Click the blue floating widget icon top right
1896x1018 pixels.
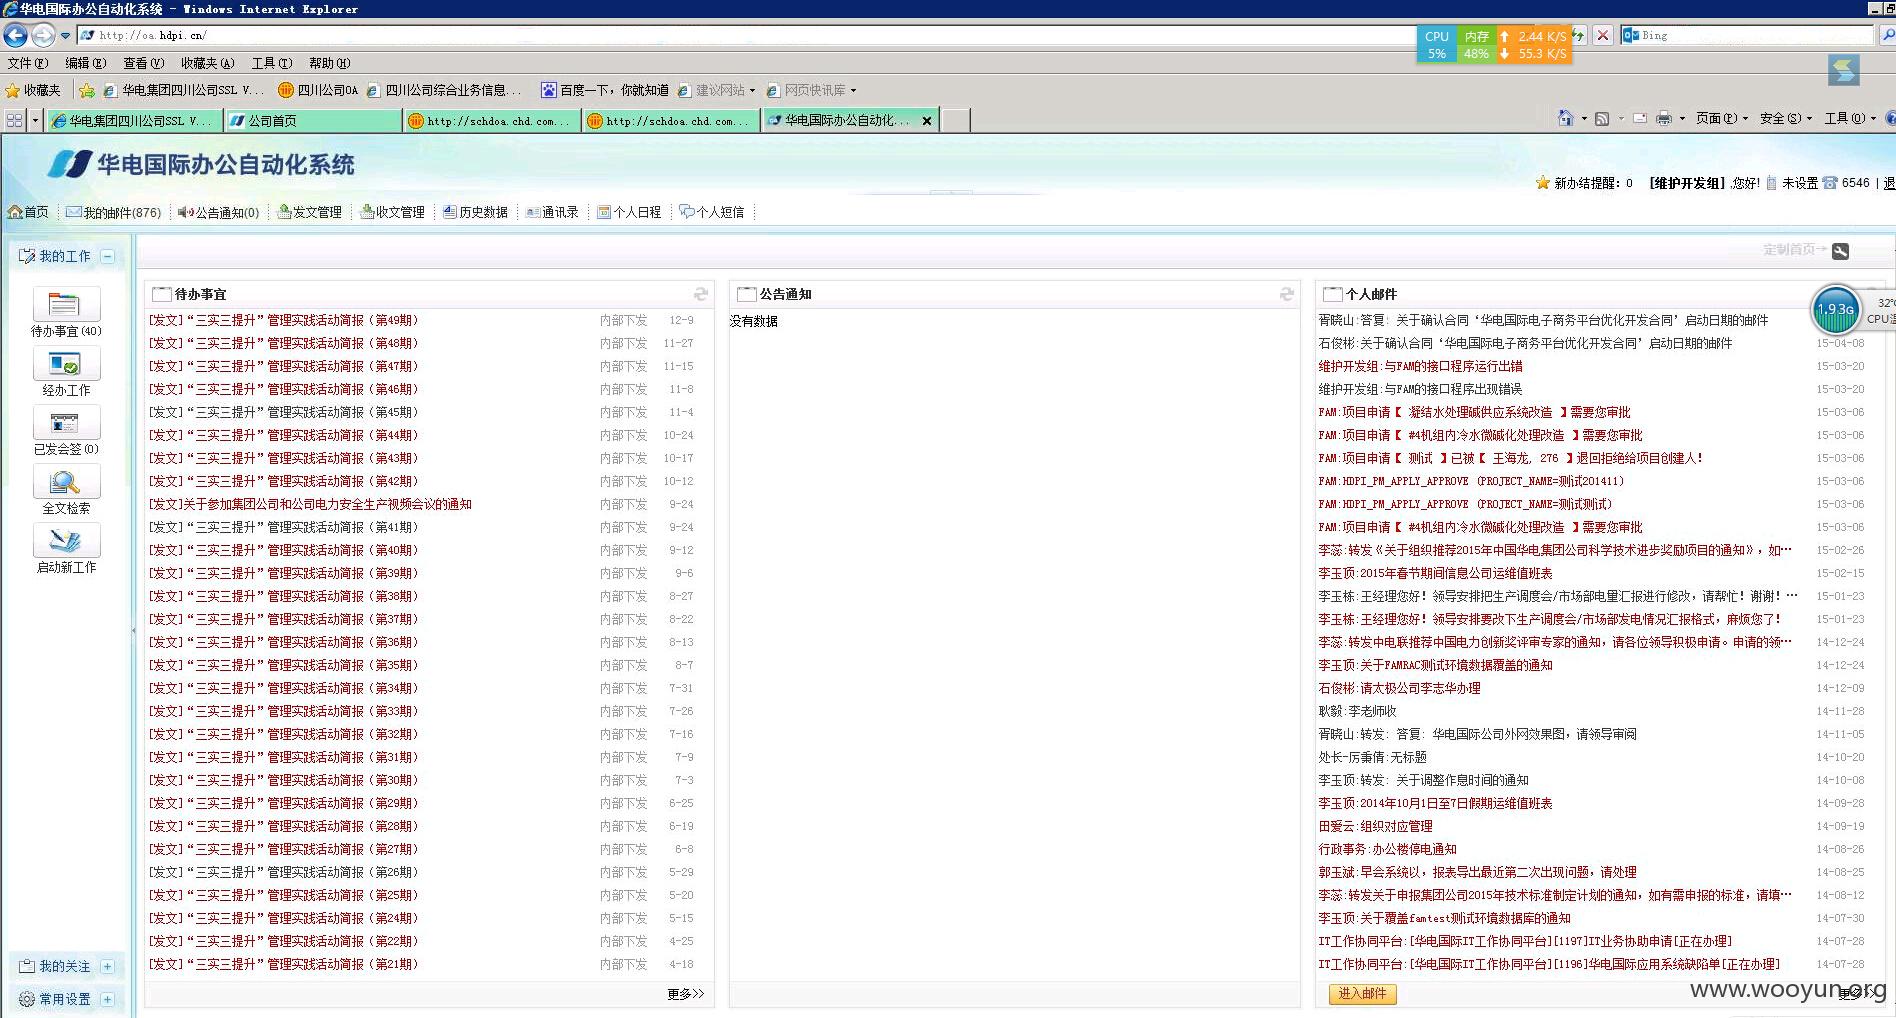click(x=1843, y=70)
